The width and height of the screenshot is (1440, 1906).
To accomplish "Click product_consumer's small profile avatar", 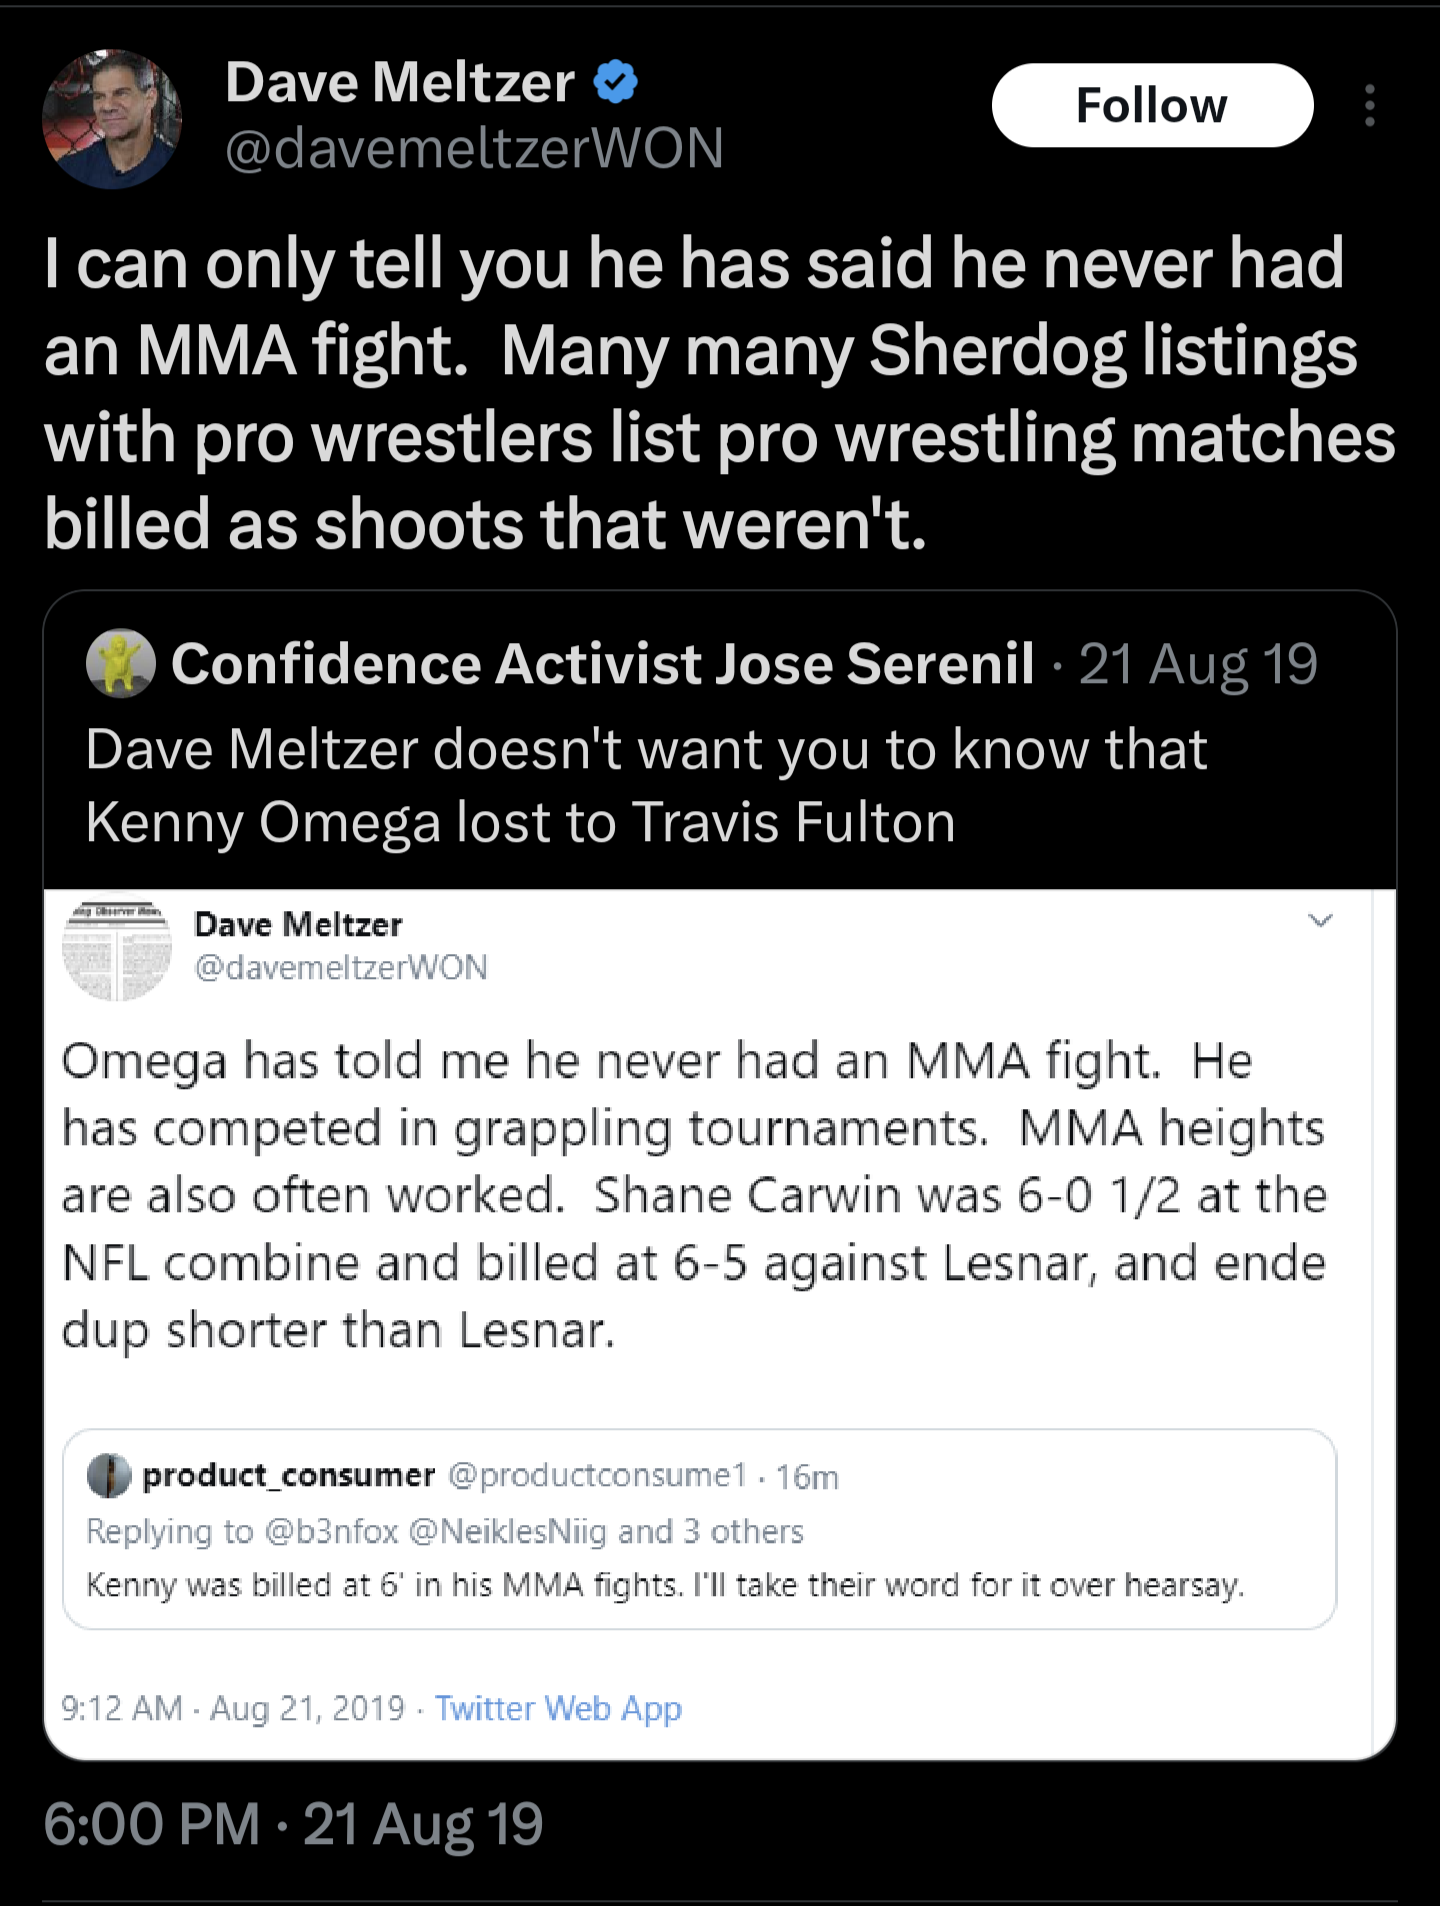I will click(x=109, y=1475).
